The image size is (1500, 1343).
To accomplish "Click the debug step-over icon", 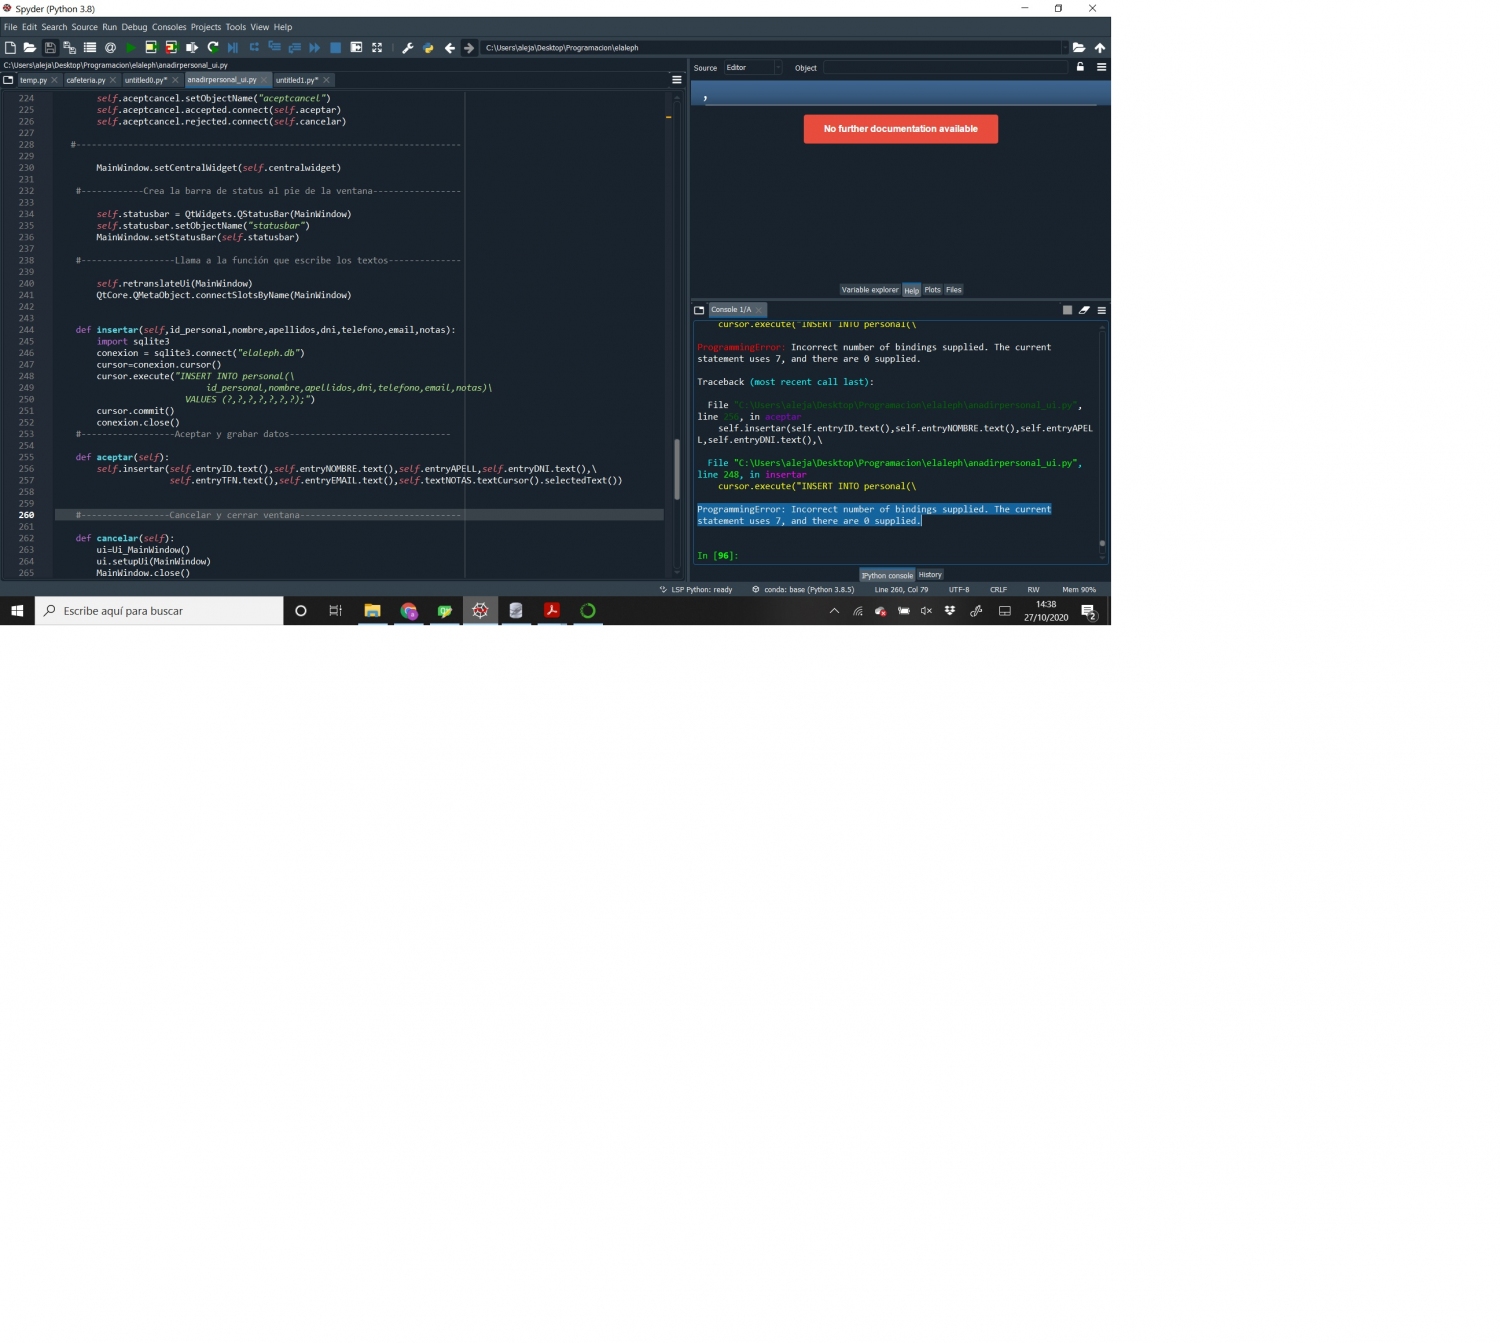I will coord(254,47).
